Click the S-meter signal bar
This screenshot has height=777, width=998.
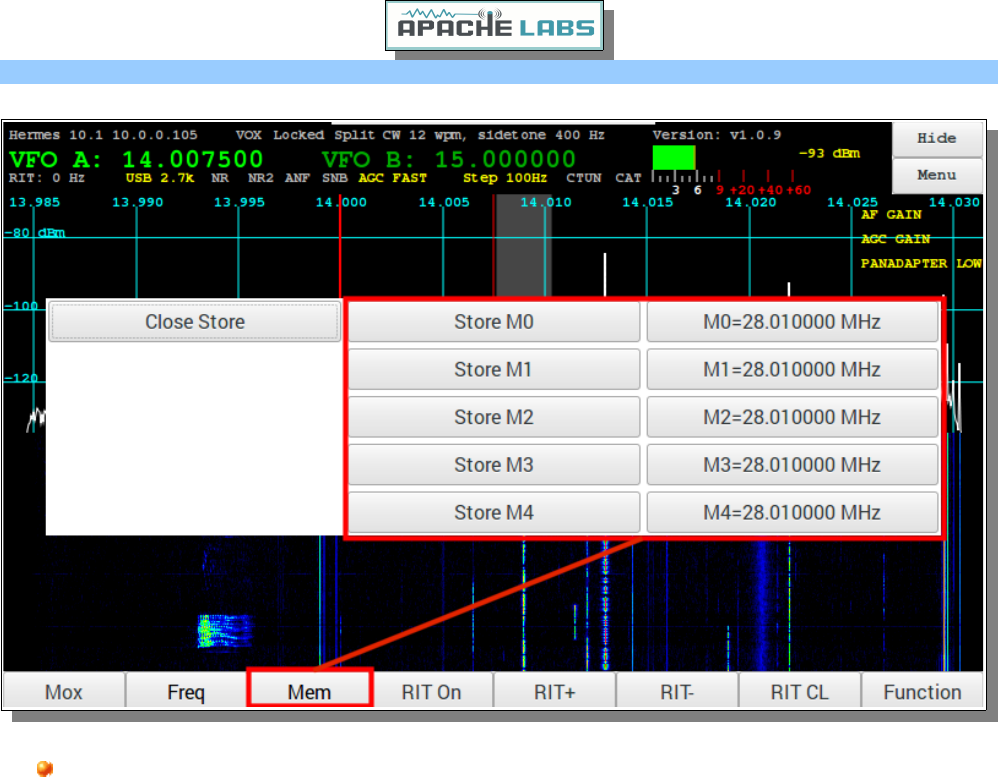(x=674, y=158)
